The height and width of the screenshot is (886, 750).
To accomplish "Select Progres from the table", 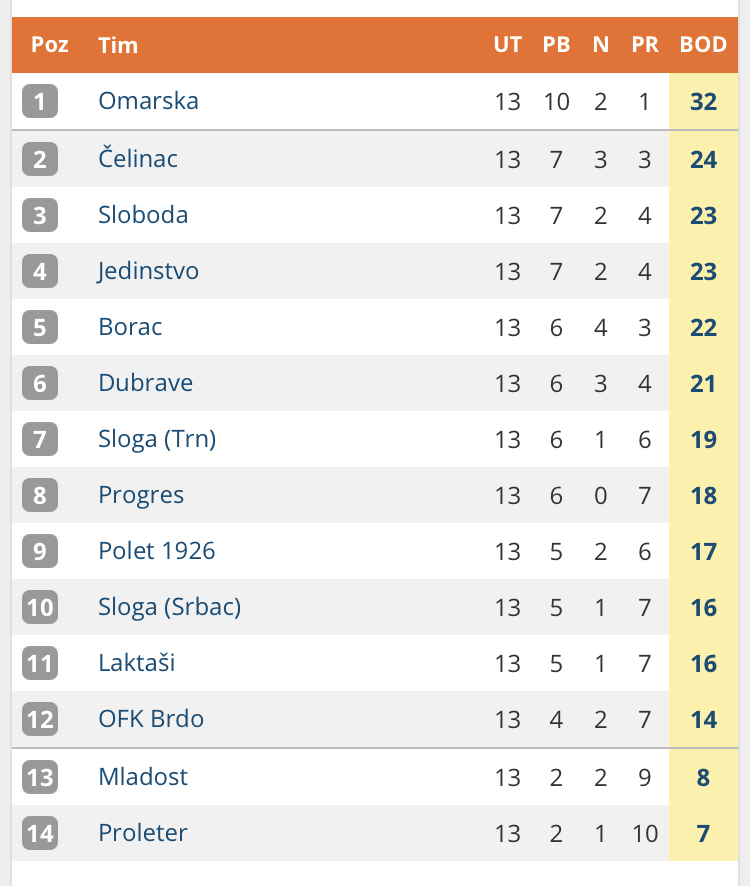I will pos(141,495).
